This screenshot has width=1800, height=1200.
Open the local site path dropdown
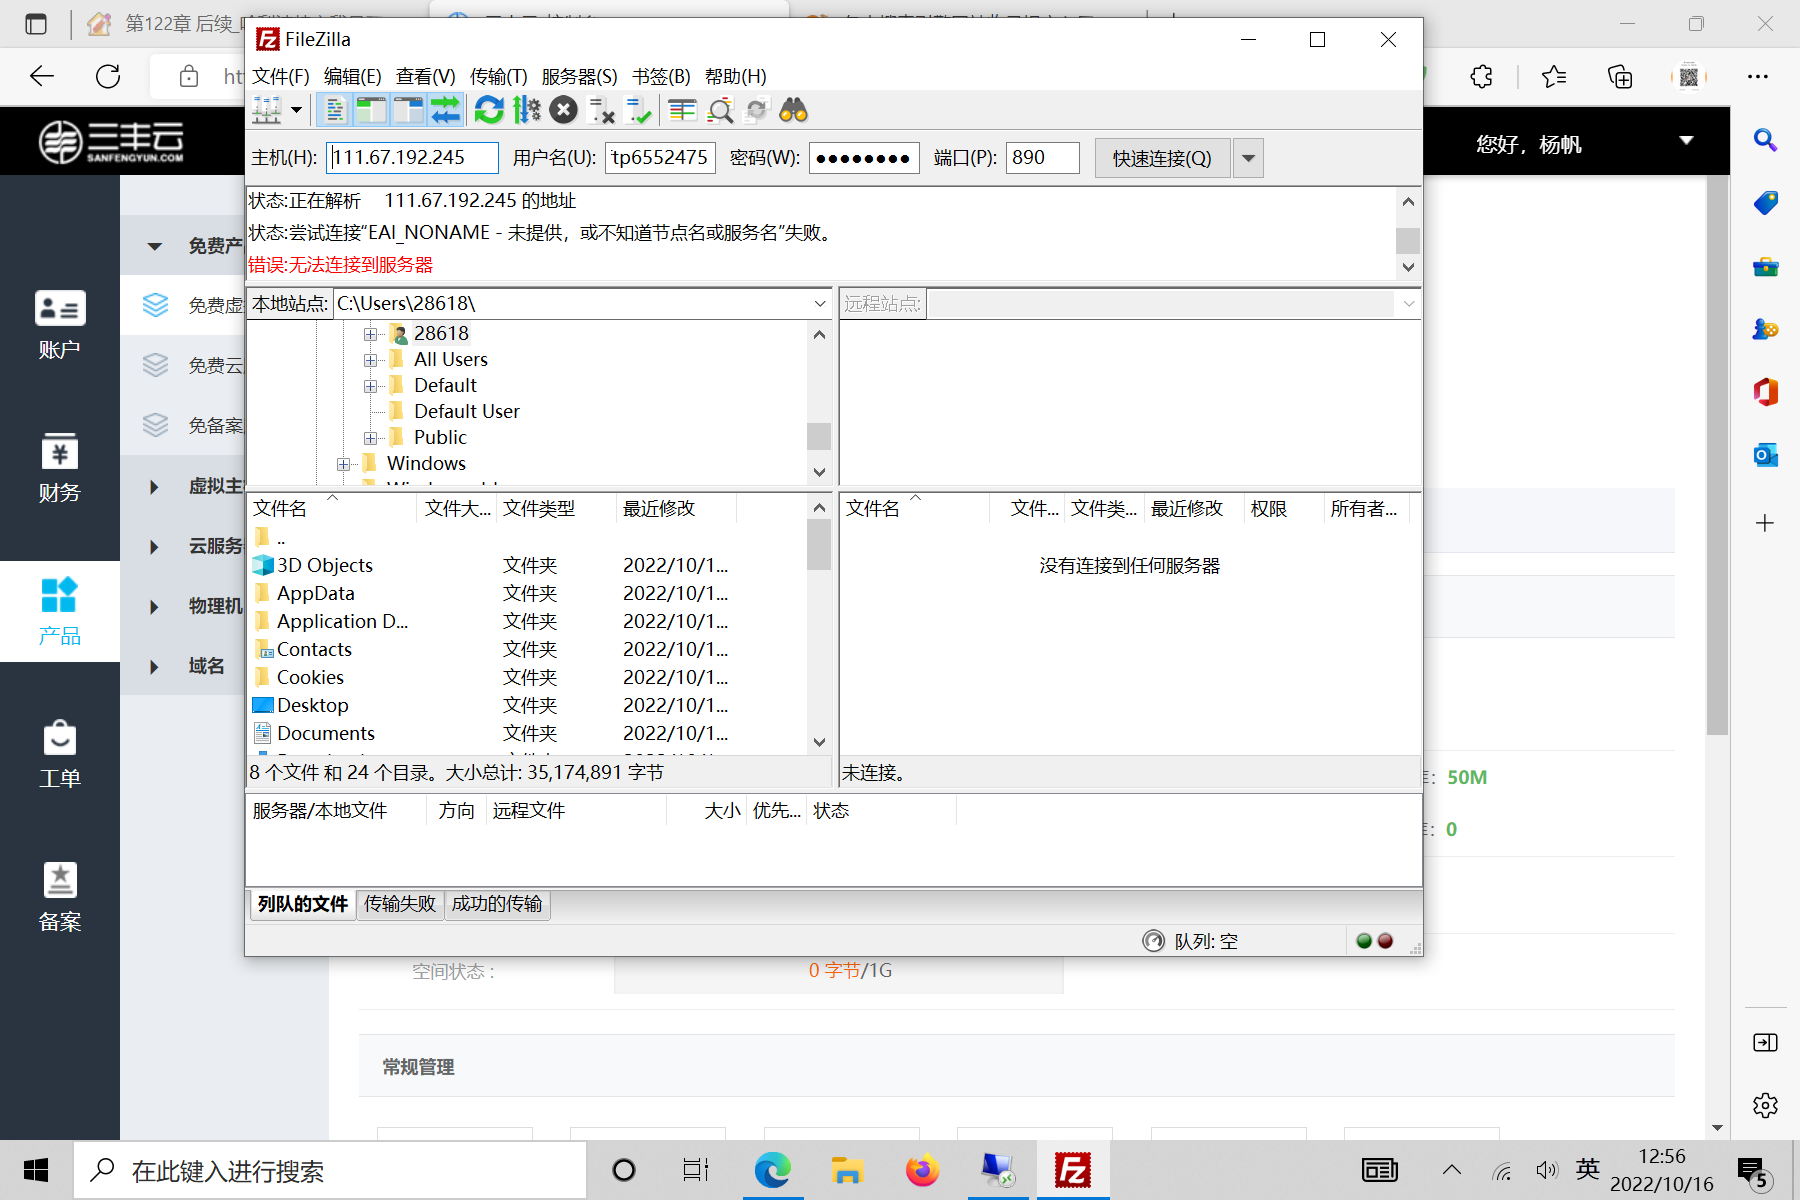tap(820, 303)
